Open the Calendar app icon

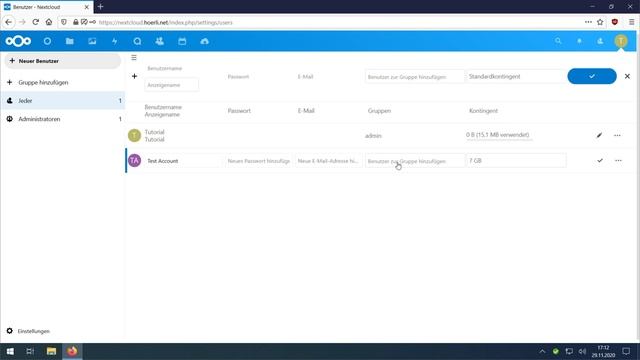(x=182, y=41)
